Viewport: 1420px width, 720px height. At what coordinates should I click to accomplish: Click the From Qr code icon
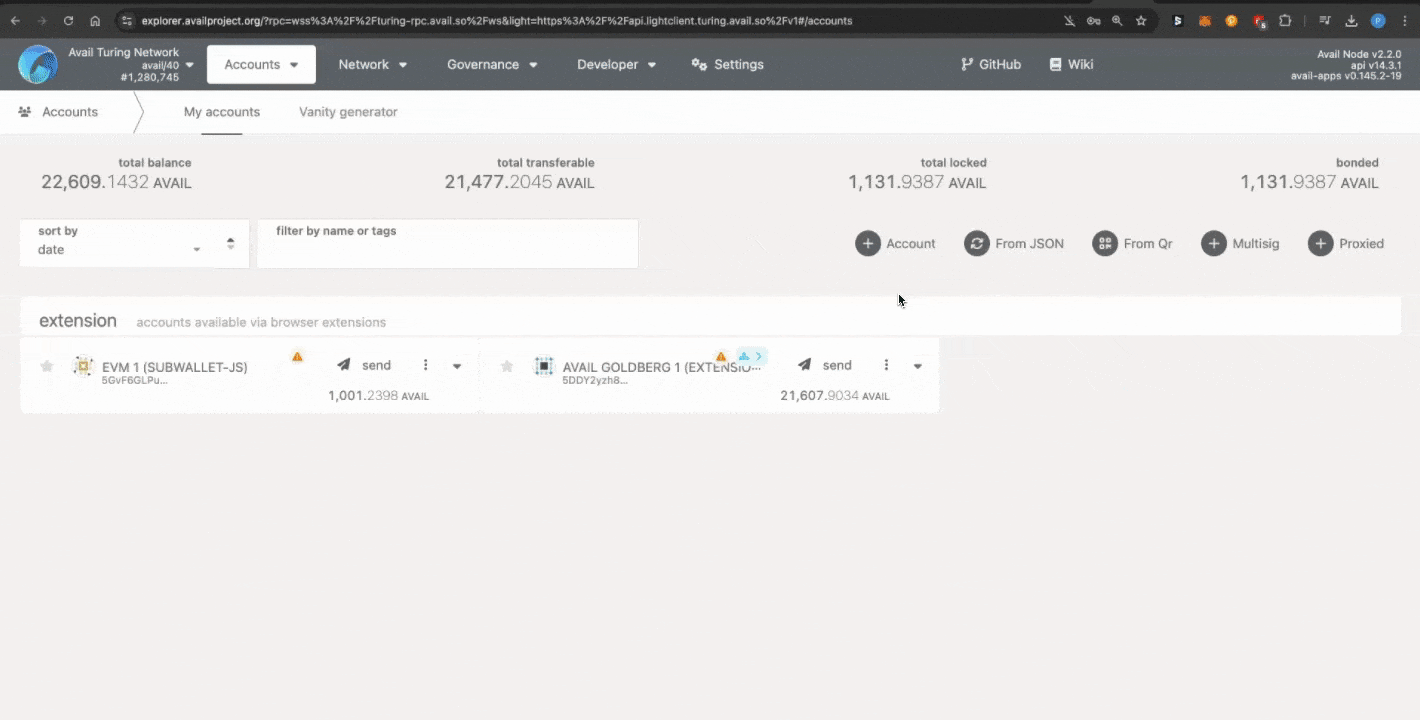1105,243
